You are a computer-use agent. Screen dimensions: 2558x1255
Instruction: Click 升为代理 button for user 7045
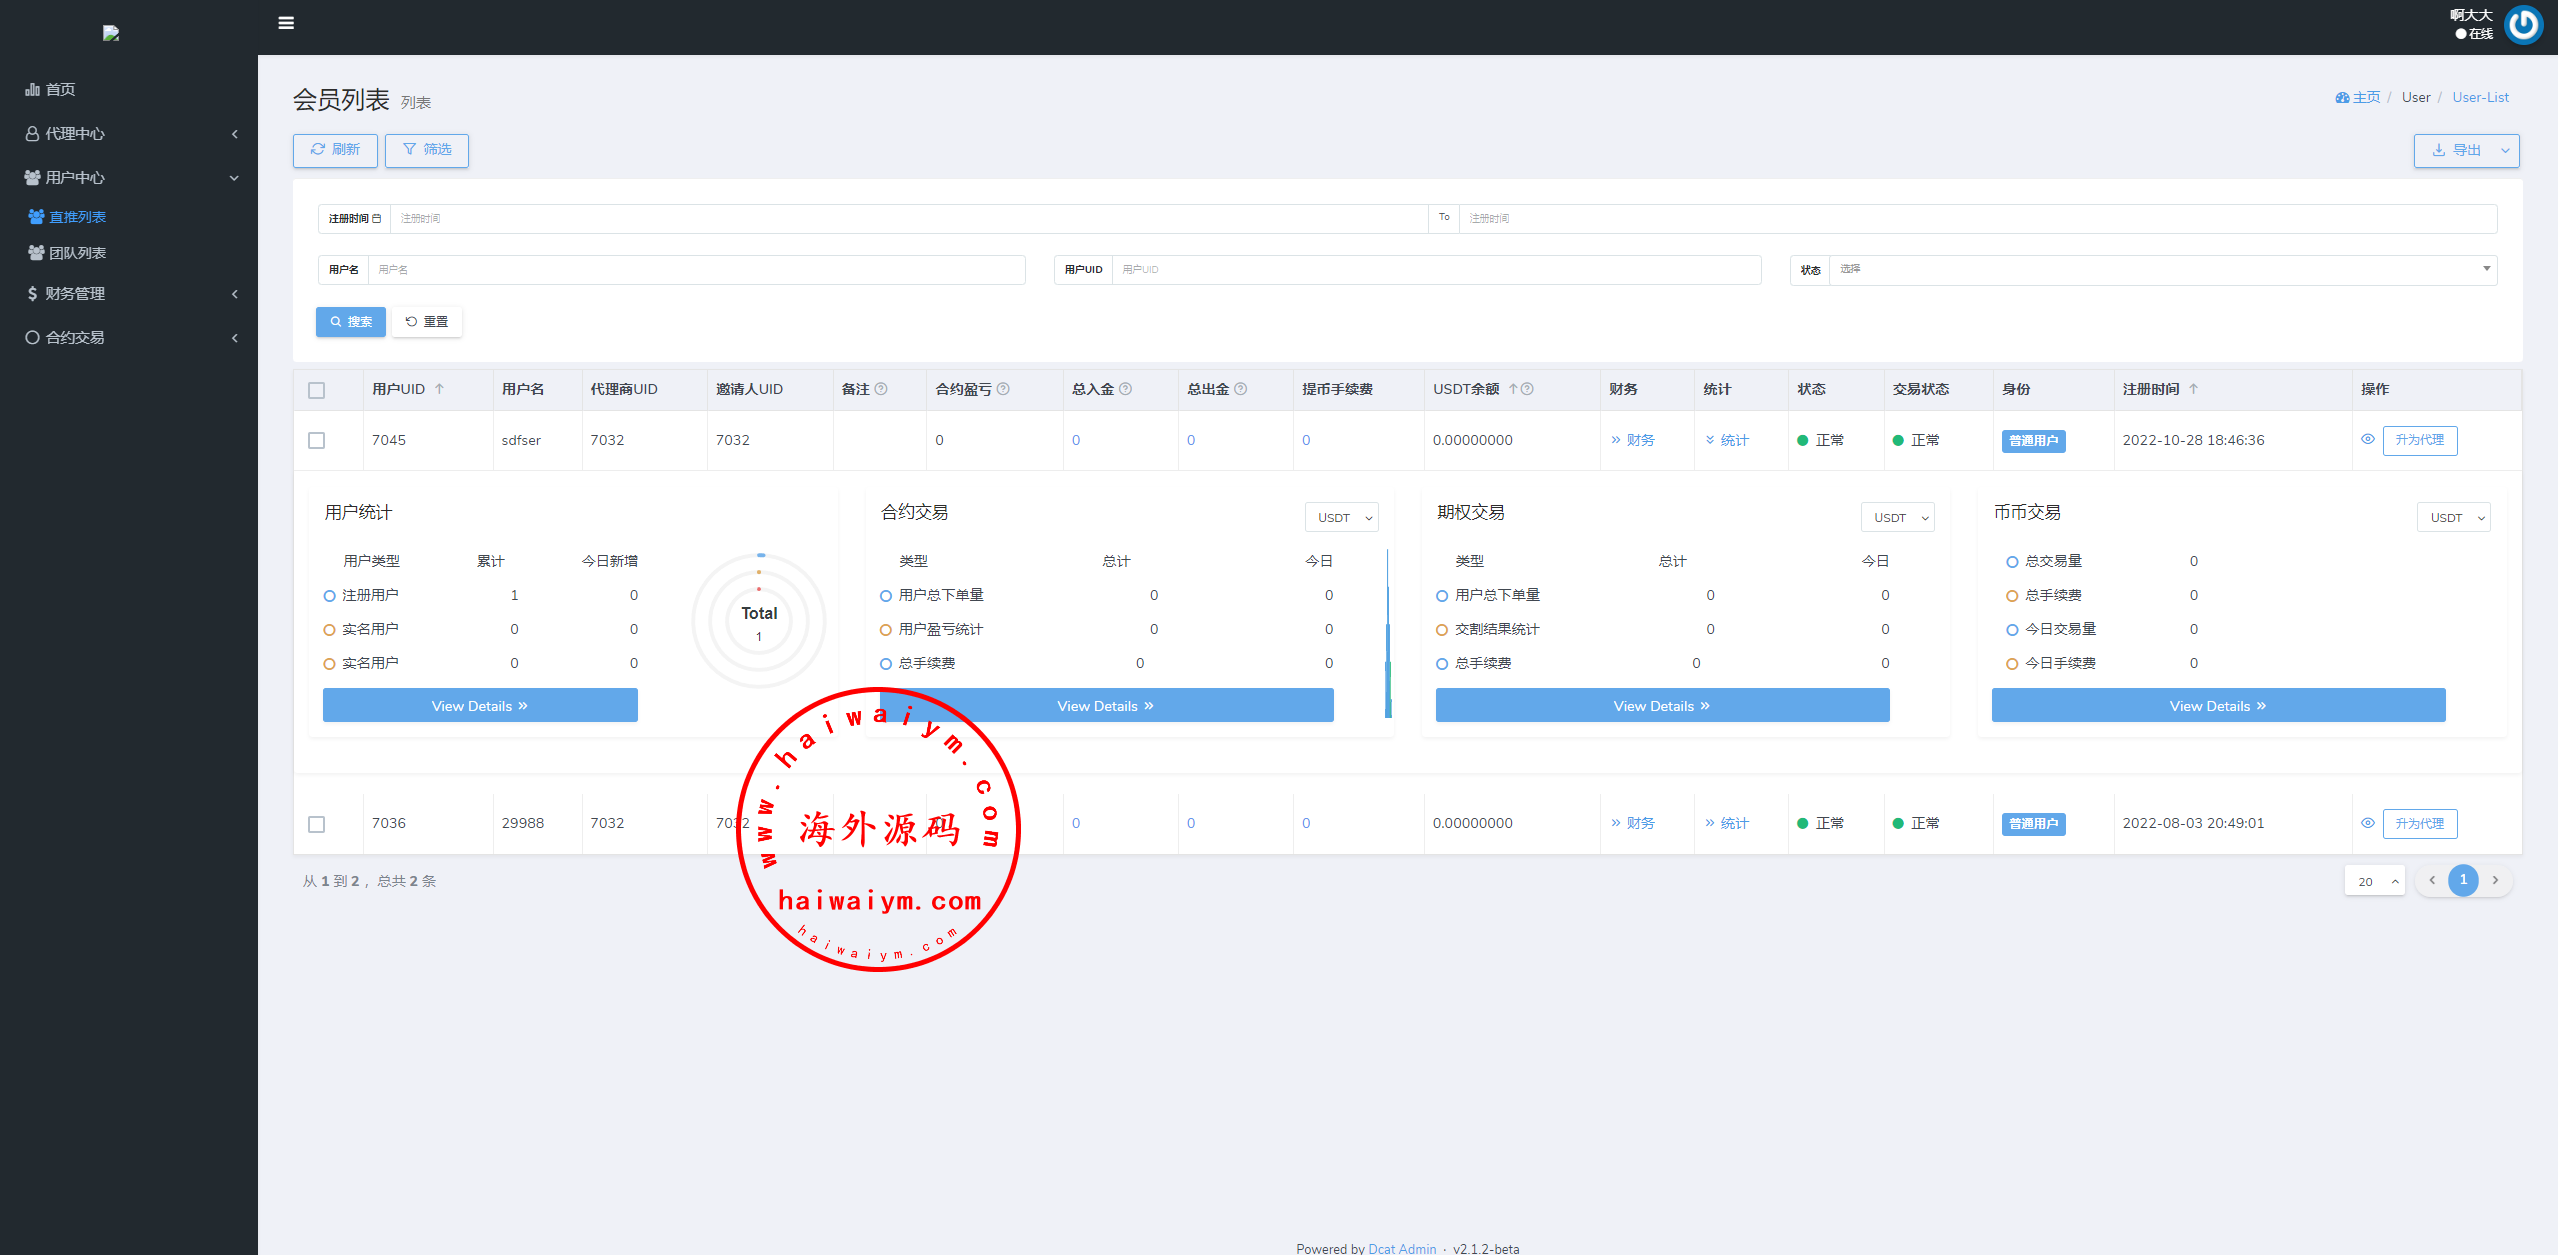tap(2419, 440)
